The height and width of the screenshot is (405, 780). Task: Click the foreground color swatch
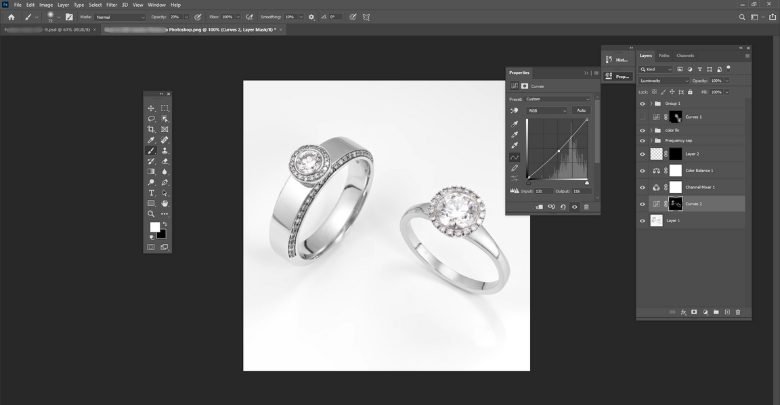click(x=155, y=227)
